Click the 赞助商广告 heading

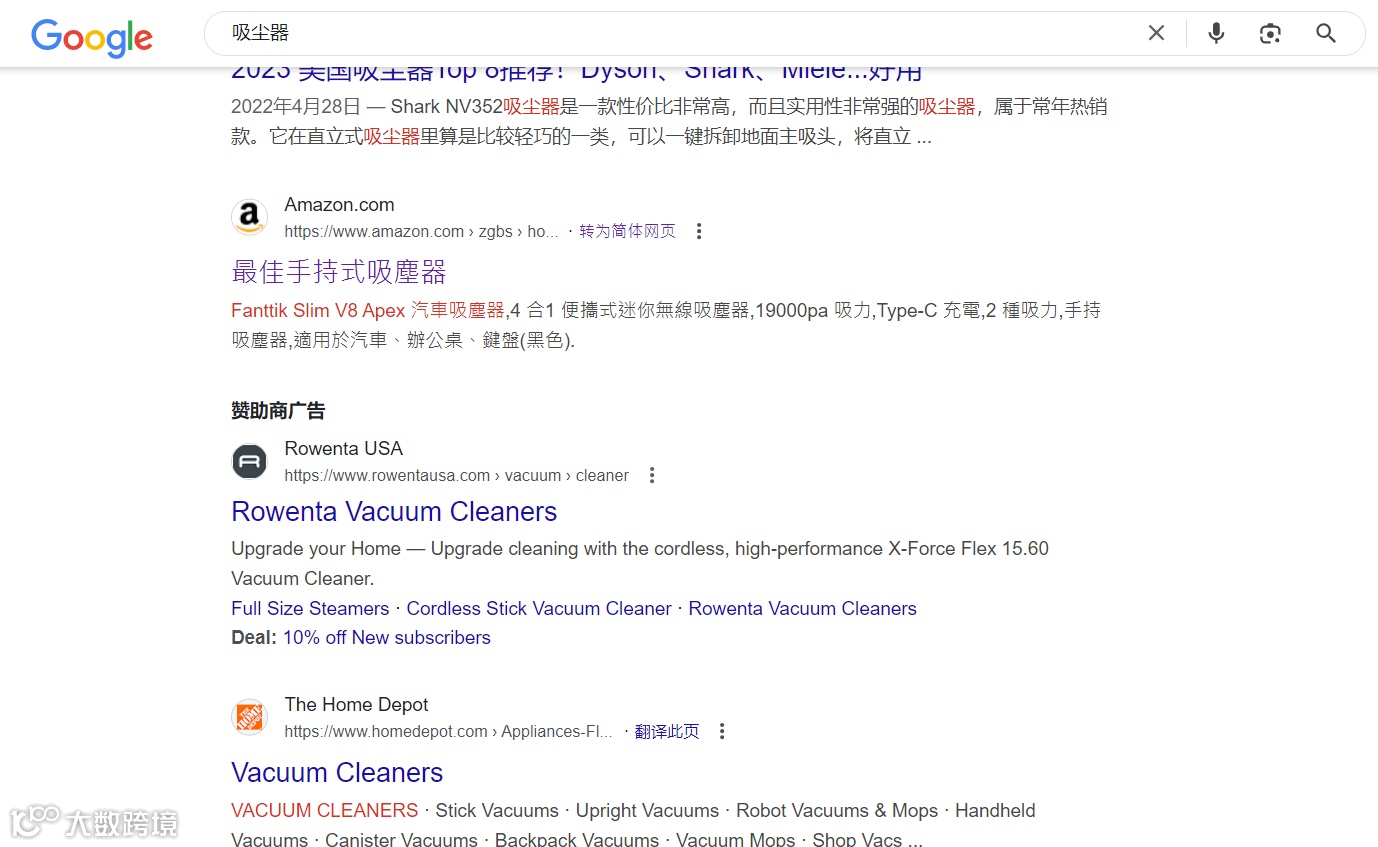click(x=278, y=410)
